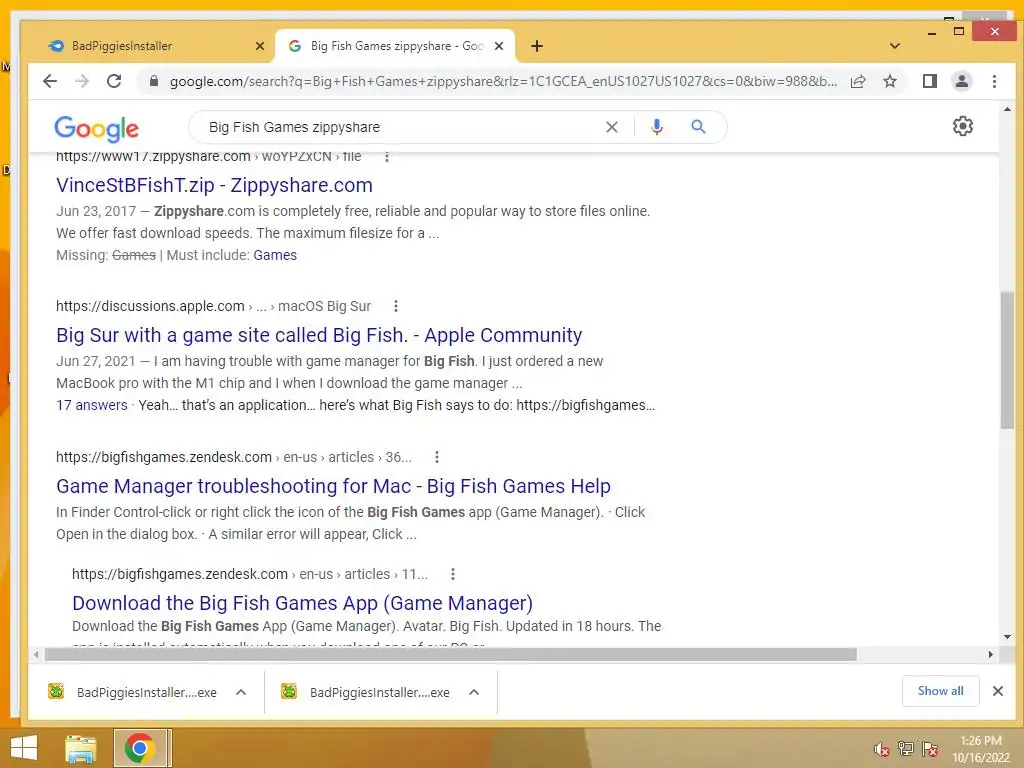Click the scroll up arrow
The height and width of the screenshot is (768, 1024).
(1006, 110)
